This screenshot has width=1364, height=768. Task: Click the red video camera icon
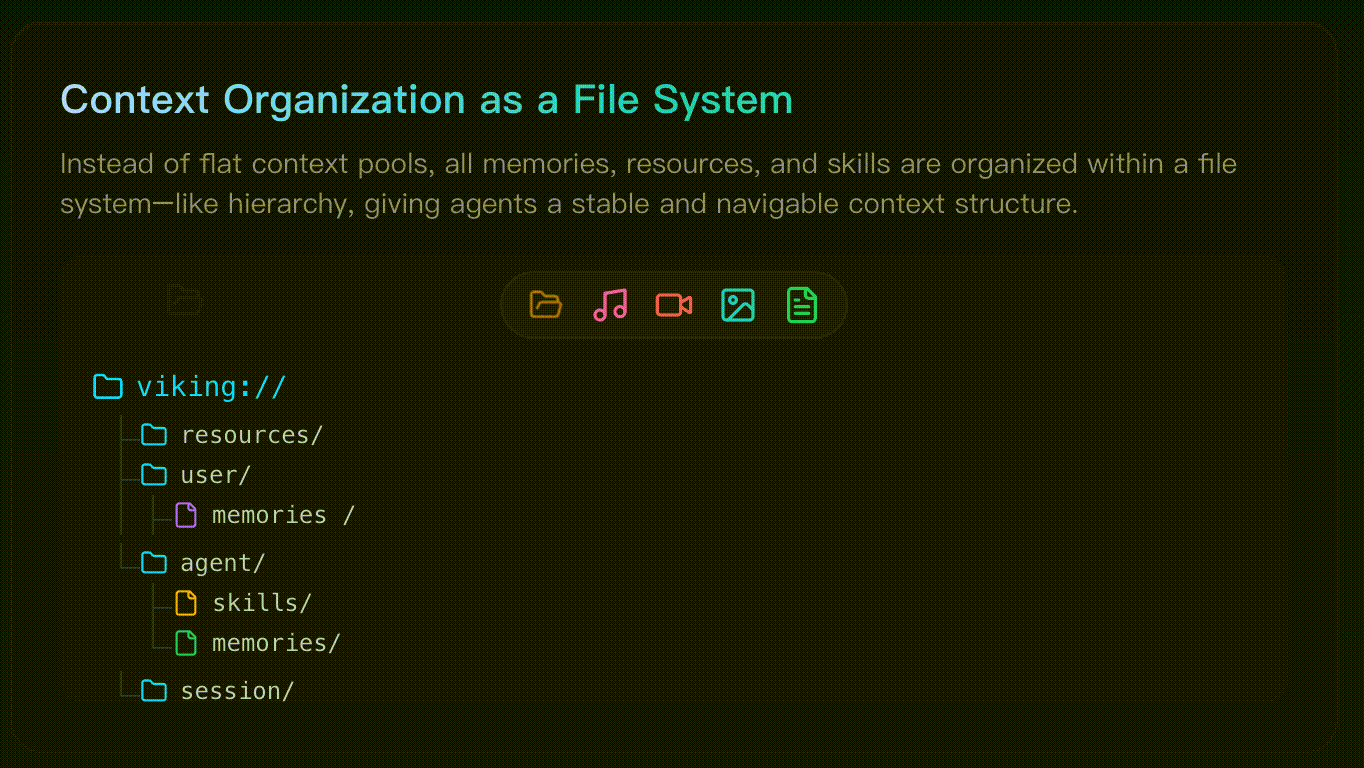coord(674,304)
